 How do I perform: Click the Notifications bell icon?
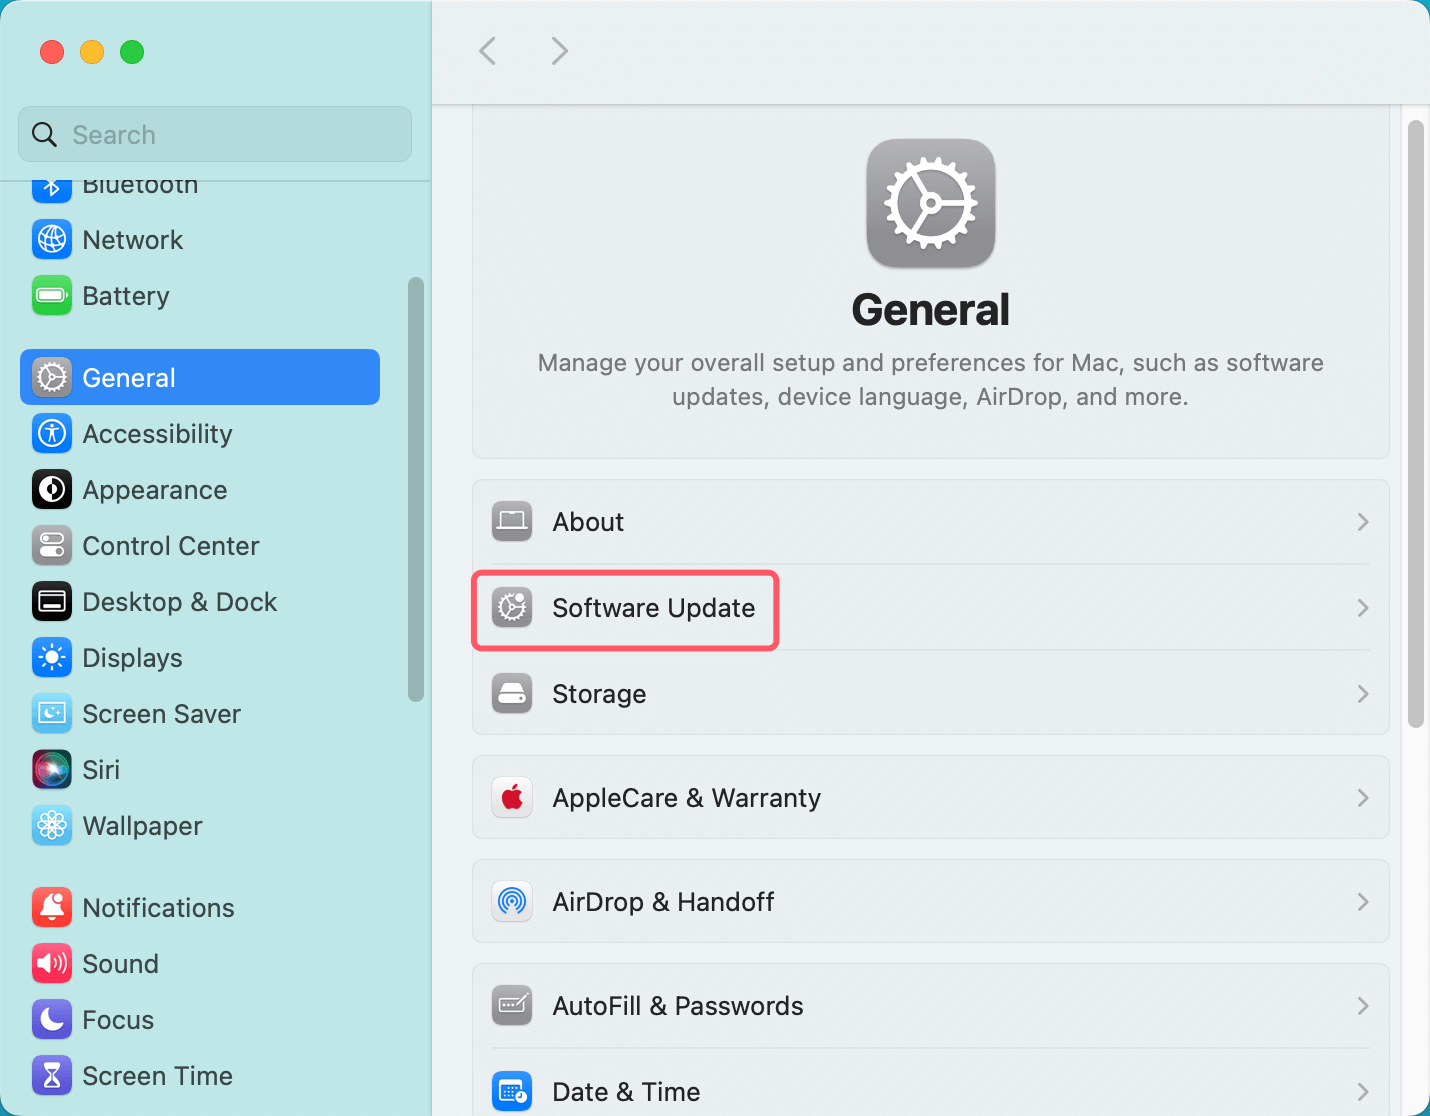(52, 908)
